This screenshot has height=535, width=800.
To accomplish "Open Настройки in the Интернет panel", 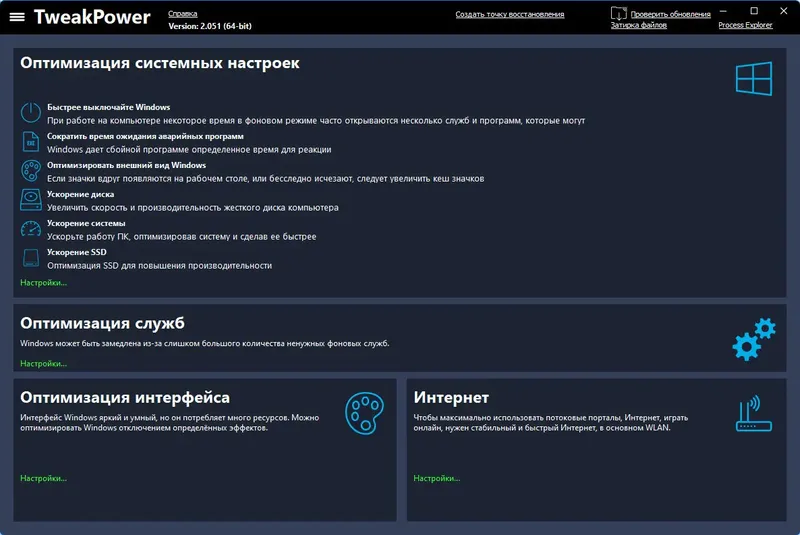I will [x=437, y=478].
